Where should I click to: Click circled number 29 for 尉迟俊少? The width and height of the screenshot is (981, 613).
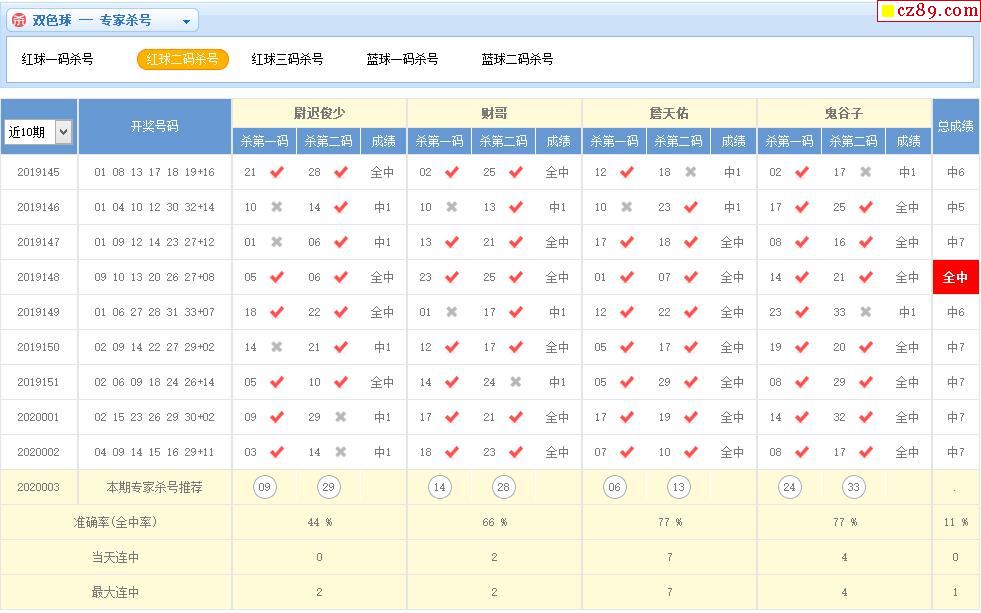(328, 487)
